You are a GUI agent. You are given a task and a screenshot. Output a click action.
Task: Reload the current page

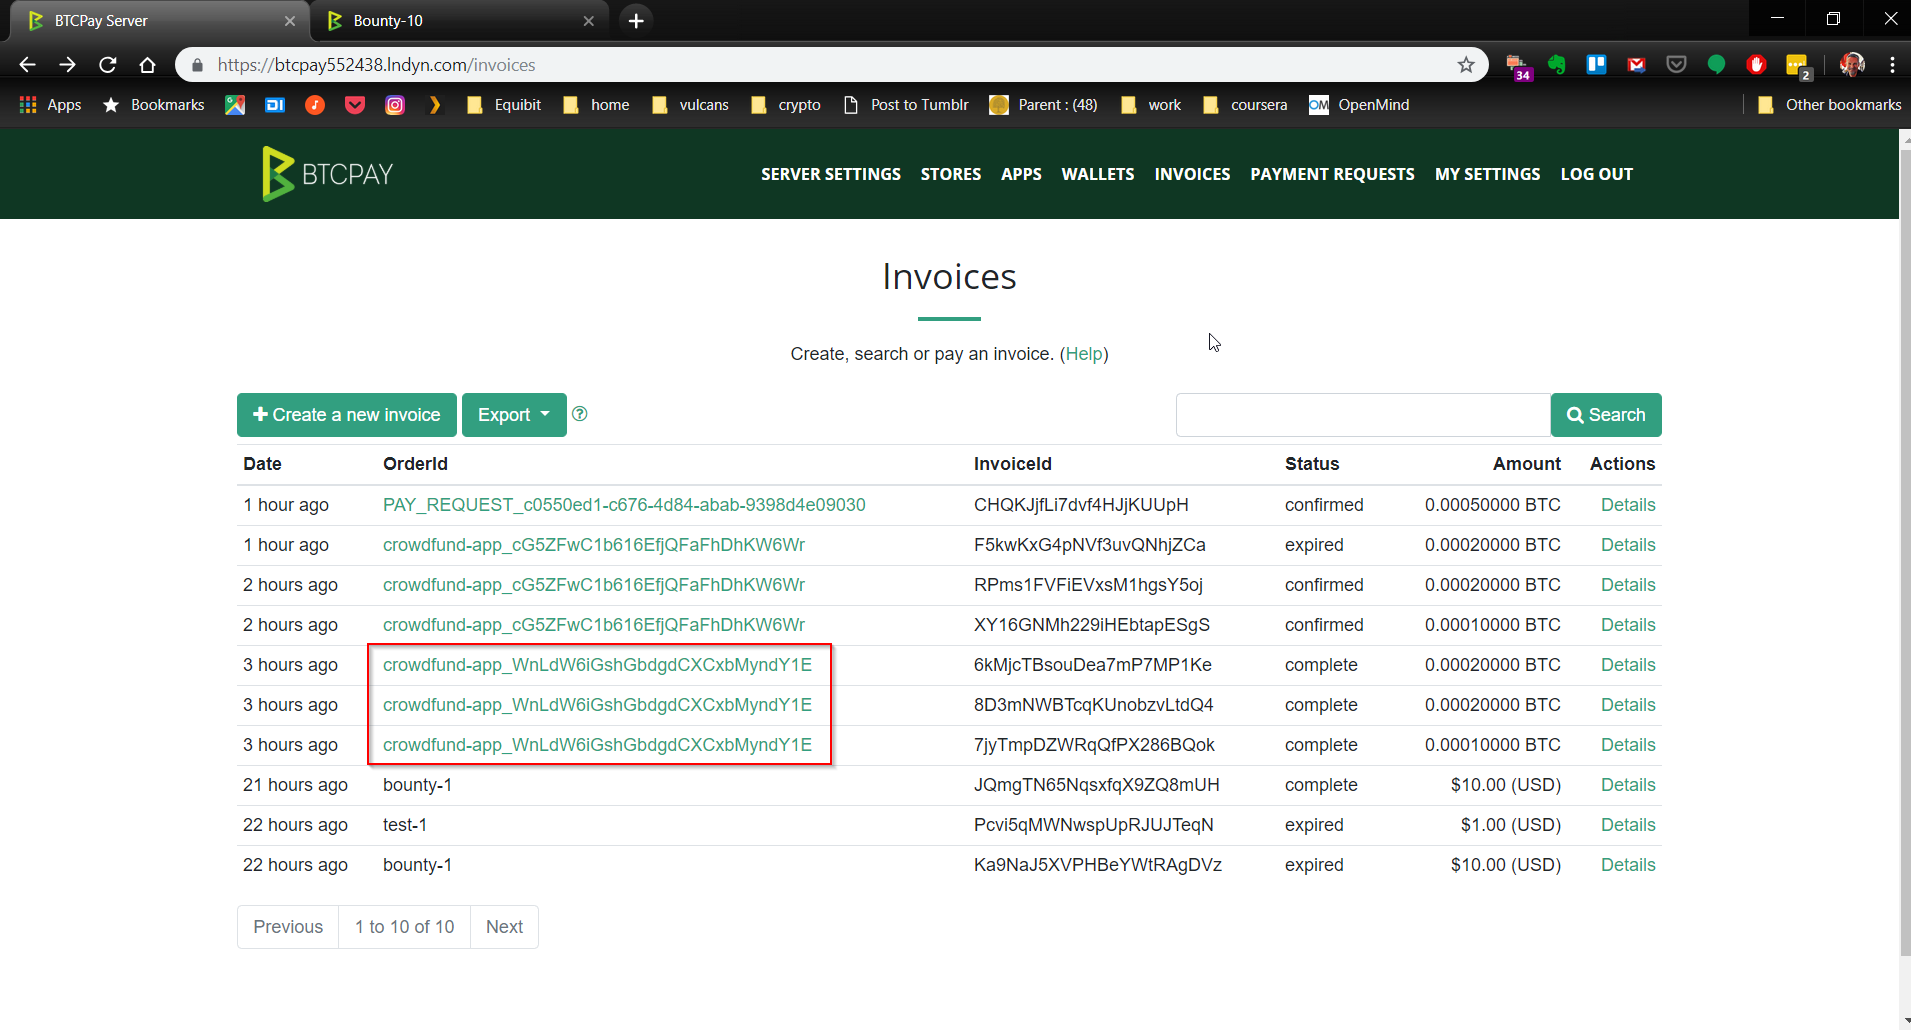point(108,65)
